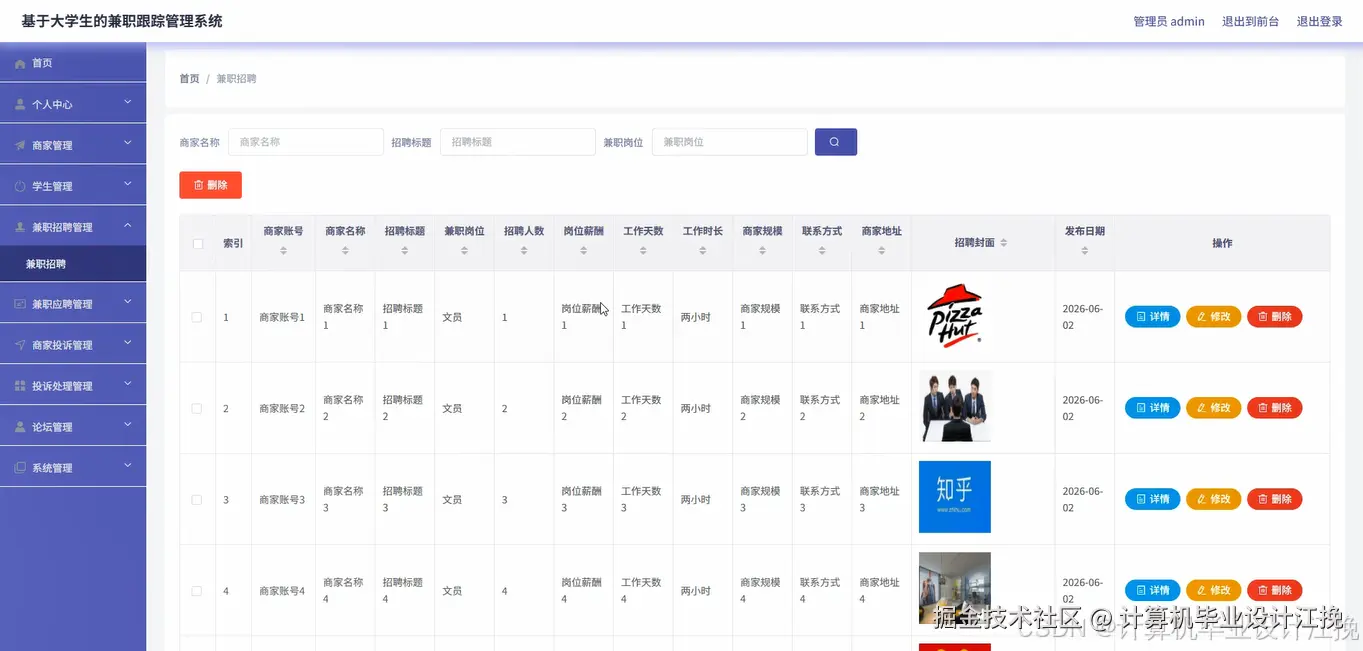1363x651 pixels.
Task: Click 首页 in the breadcrumb
Action: point(189,79)
